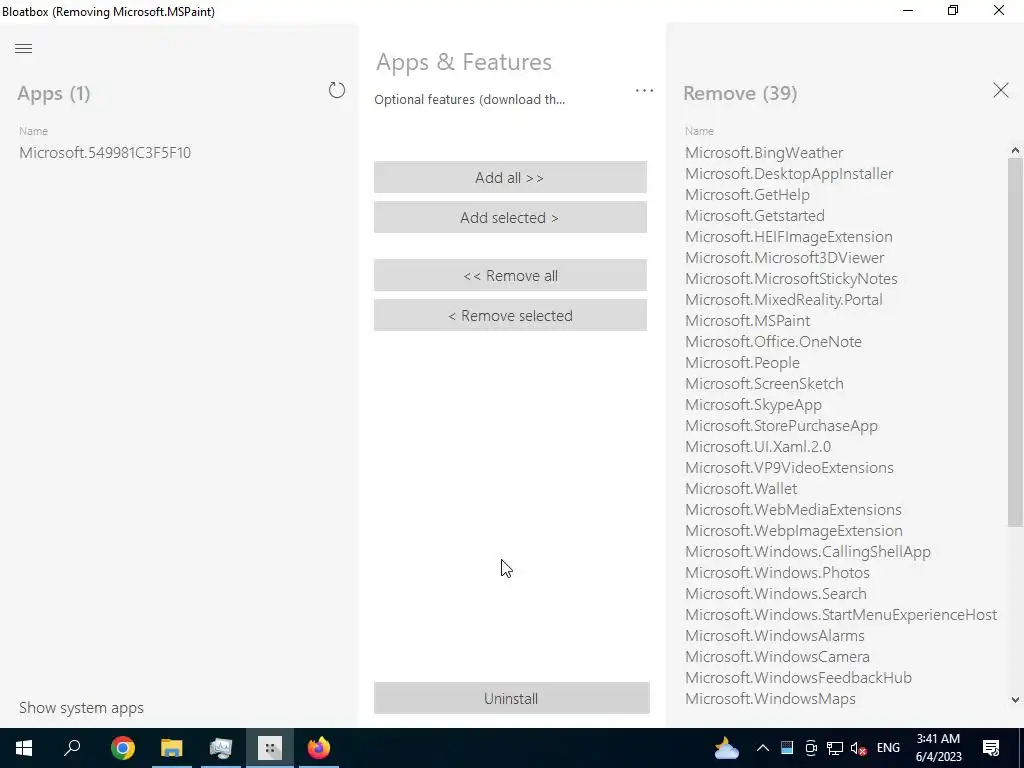Open the three-dots more options menu
The image size is (1024, 768).
pos(644,91)
